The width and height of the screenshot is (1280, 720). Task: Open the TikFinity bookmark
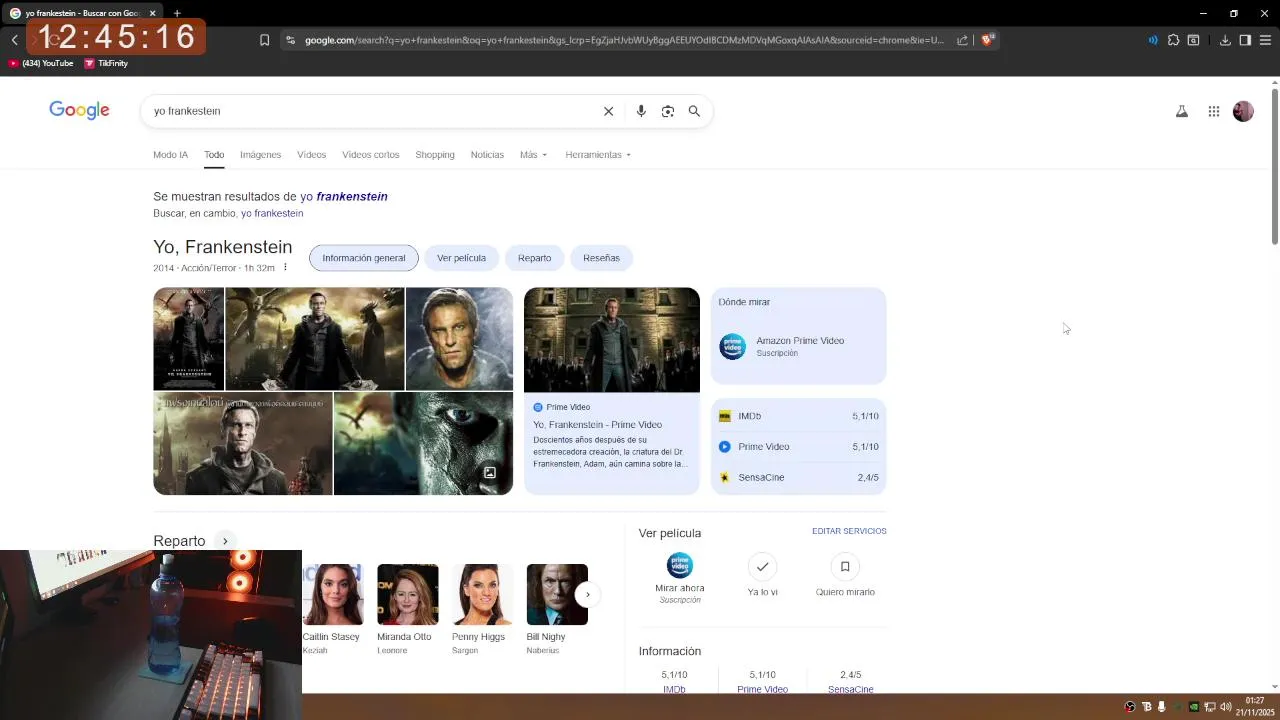(x=106, y=63)
